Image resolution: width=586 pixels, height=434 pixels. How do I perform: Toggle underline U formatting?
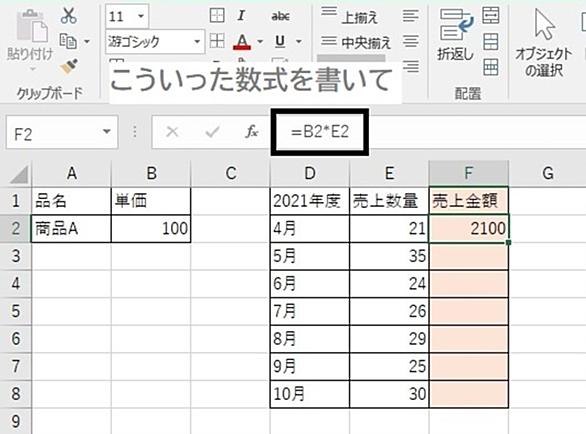(x=280, y=41)
